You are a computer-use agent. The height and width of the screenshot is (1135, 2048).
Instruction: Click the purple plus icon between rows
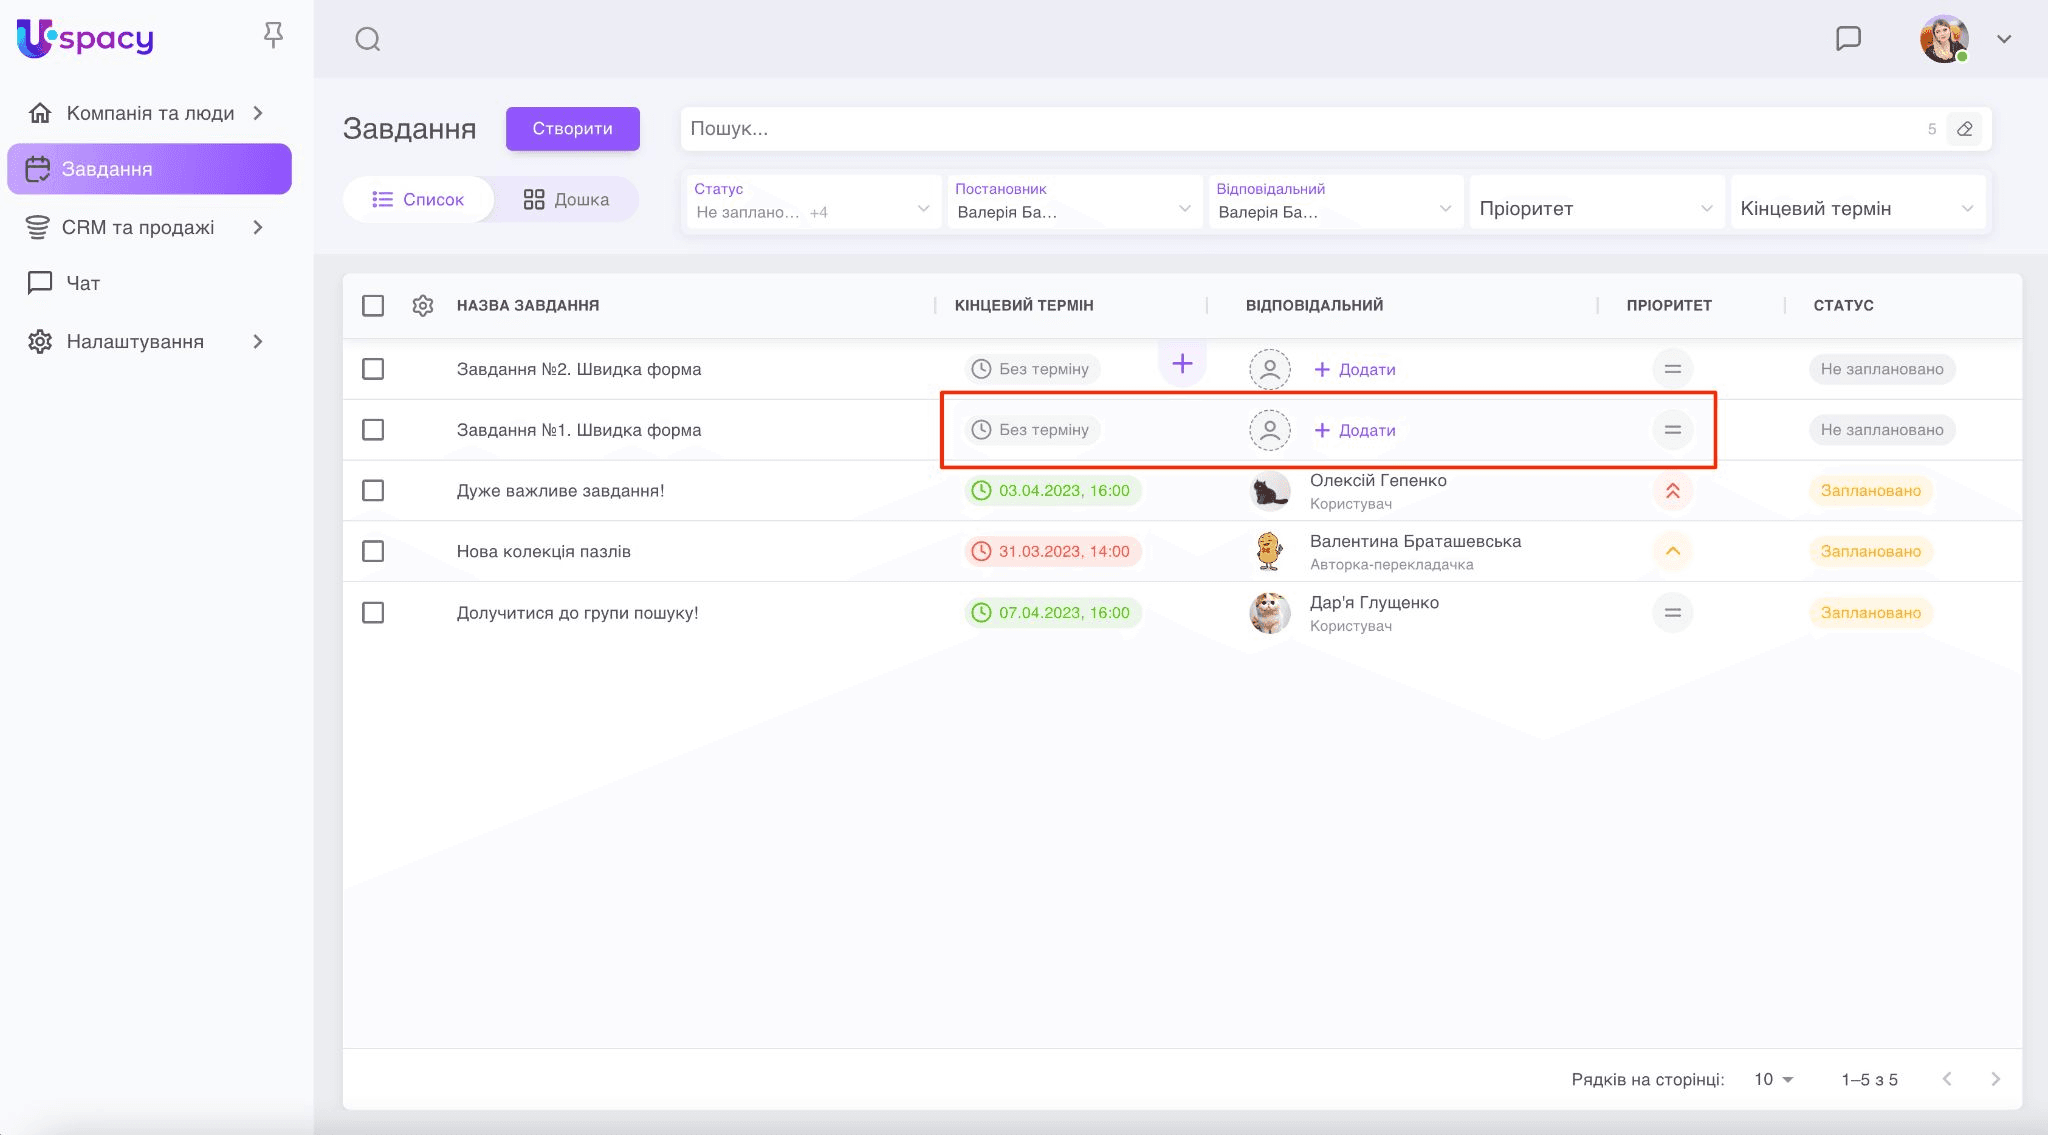point(1182,364)
